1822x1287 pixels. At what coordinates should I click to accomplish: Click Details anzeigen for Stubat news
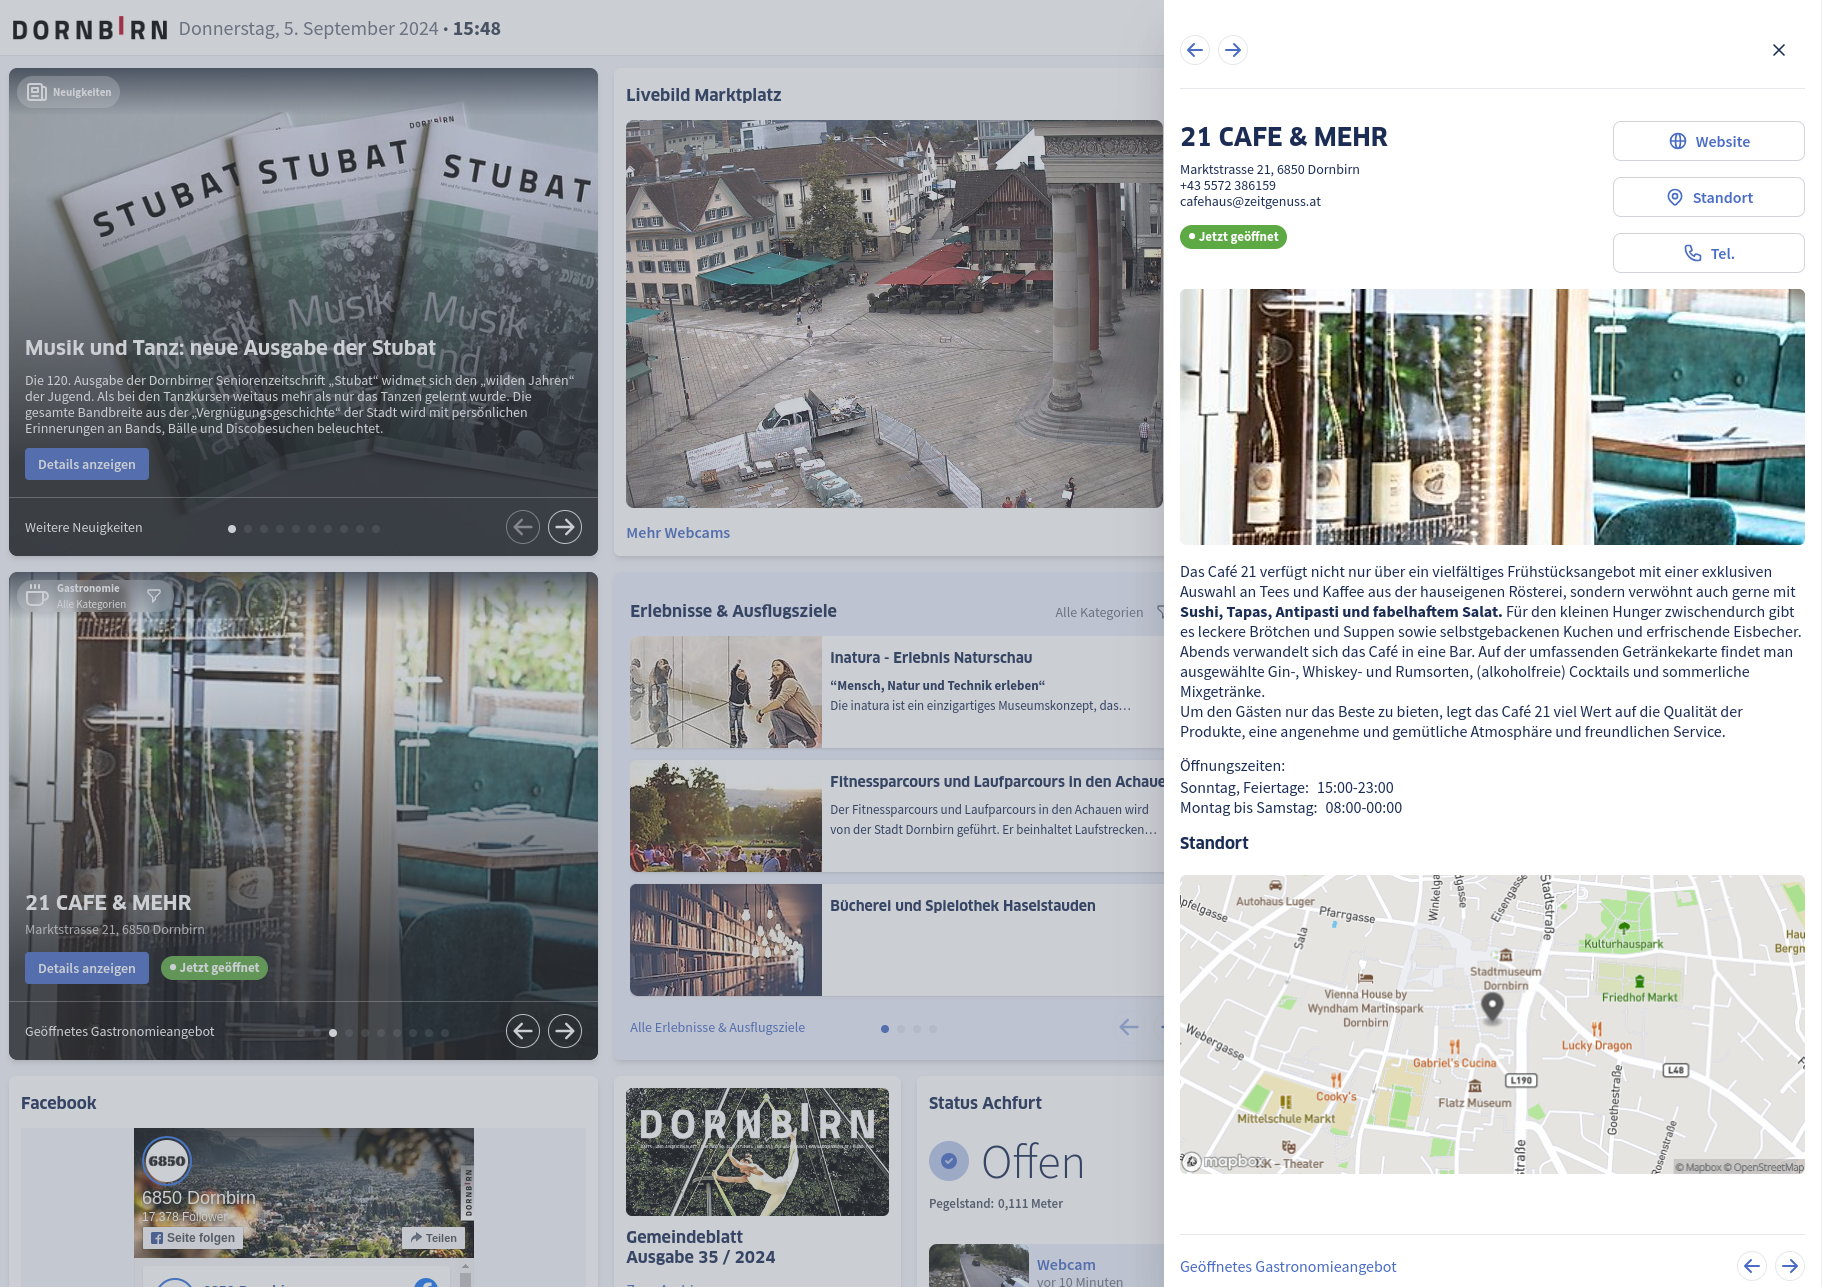(x=87, y=464)
